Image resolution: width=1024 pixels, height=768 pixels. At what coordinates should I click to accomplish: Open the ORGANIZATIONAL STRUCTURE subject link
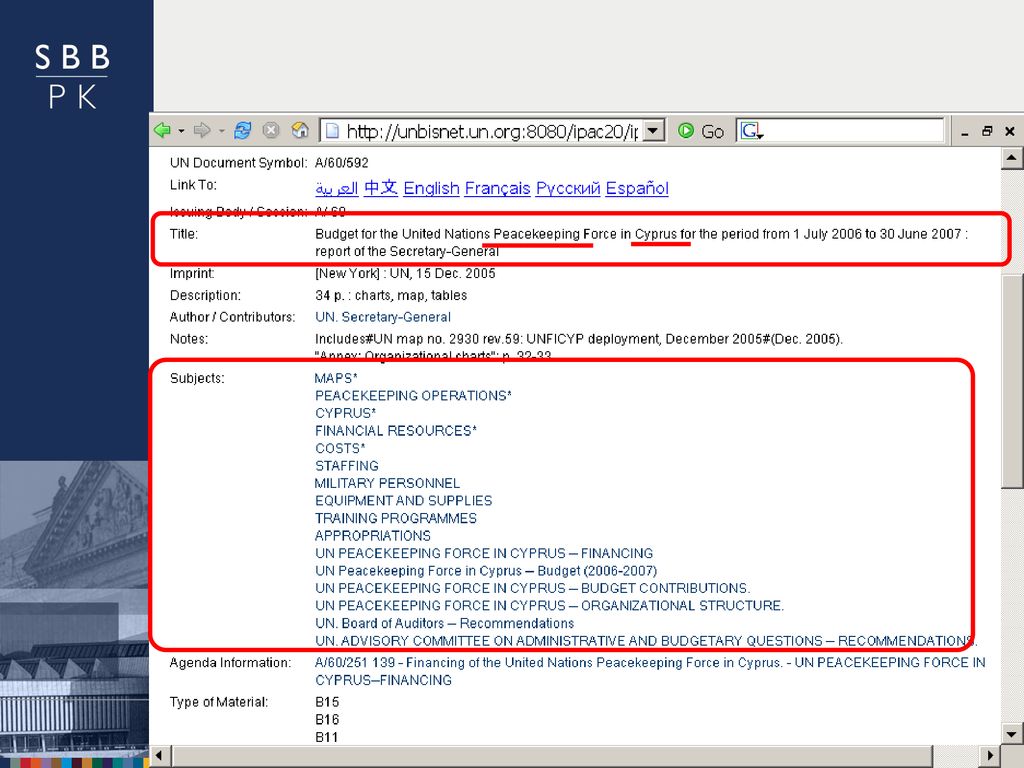coord(549,606)
